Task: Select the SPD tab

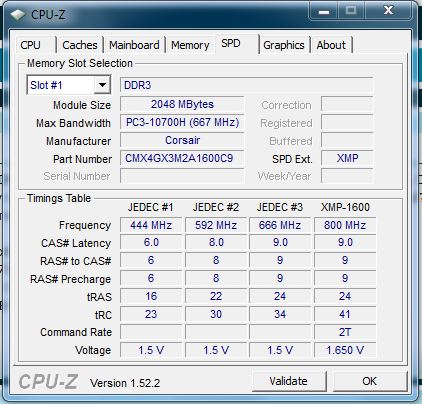Action: tap(231, 43)
